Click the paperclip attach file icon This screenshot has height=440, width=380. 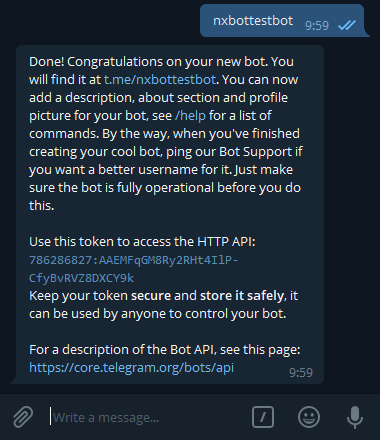pyautogui.click(x=23, y=417)
